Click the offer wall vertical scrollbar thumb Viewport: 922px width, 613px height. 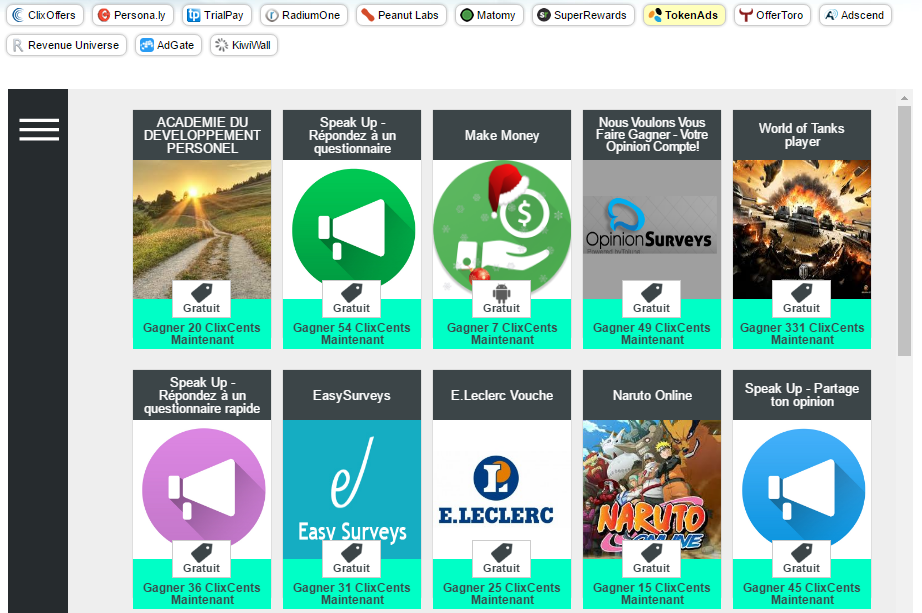coord(904,231)
